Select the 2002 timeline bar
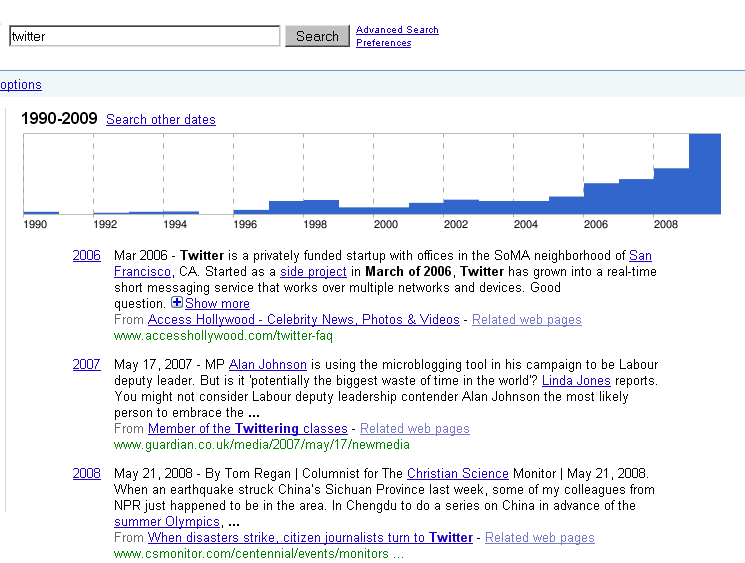 [461, 207]
